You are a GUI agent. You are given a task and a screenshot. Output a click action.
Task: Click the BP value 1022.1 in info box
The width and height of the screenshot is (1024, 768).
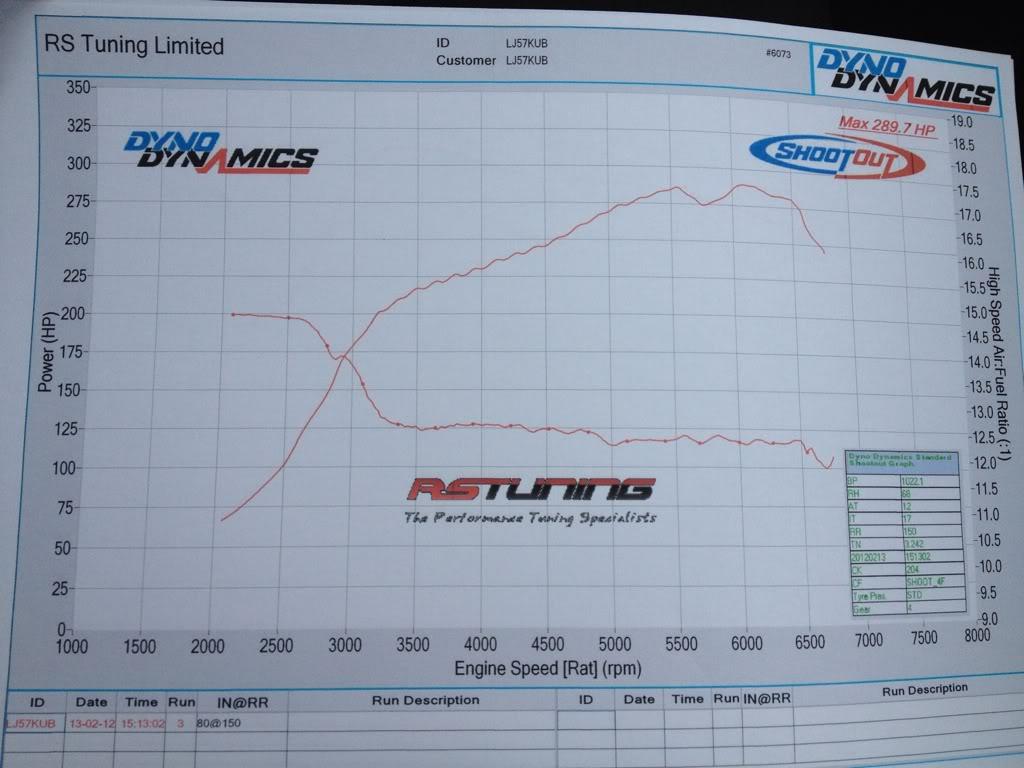(x=912, y=481)
